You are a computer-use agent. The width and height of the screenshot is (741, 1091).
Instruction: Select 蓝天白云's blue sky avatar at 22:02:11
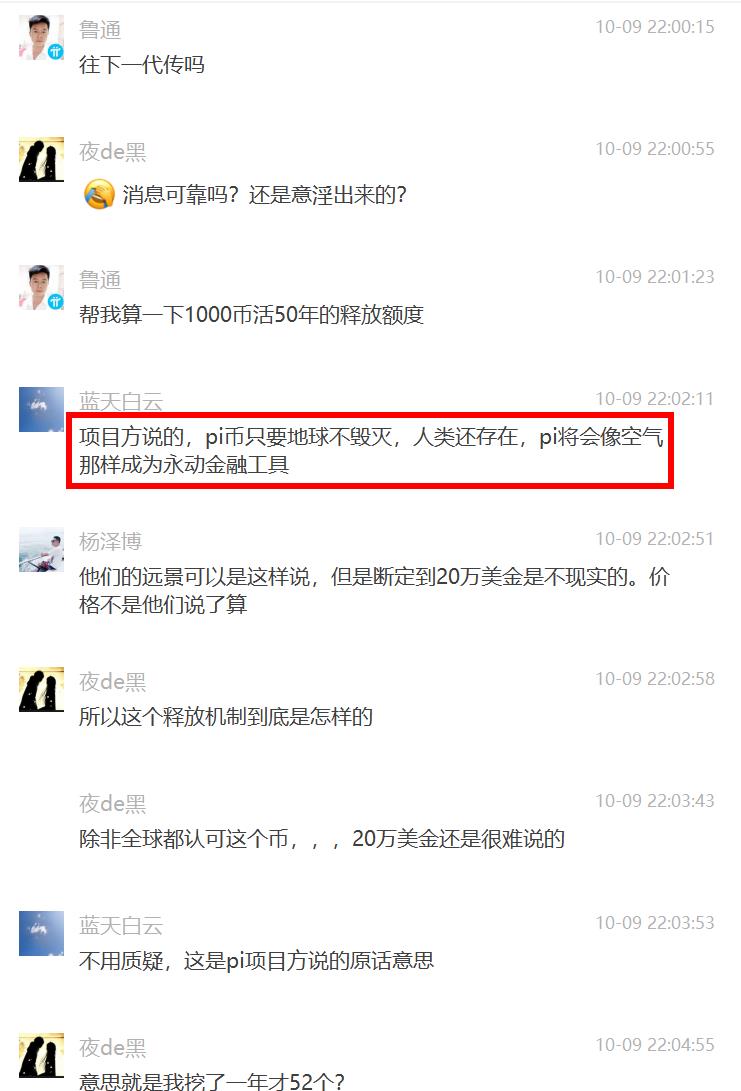point(41,409)
